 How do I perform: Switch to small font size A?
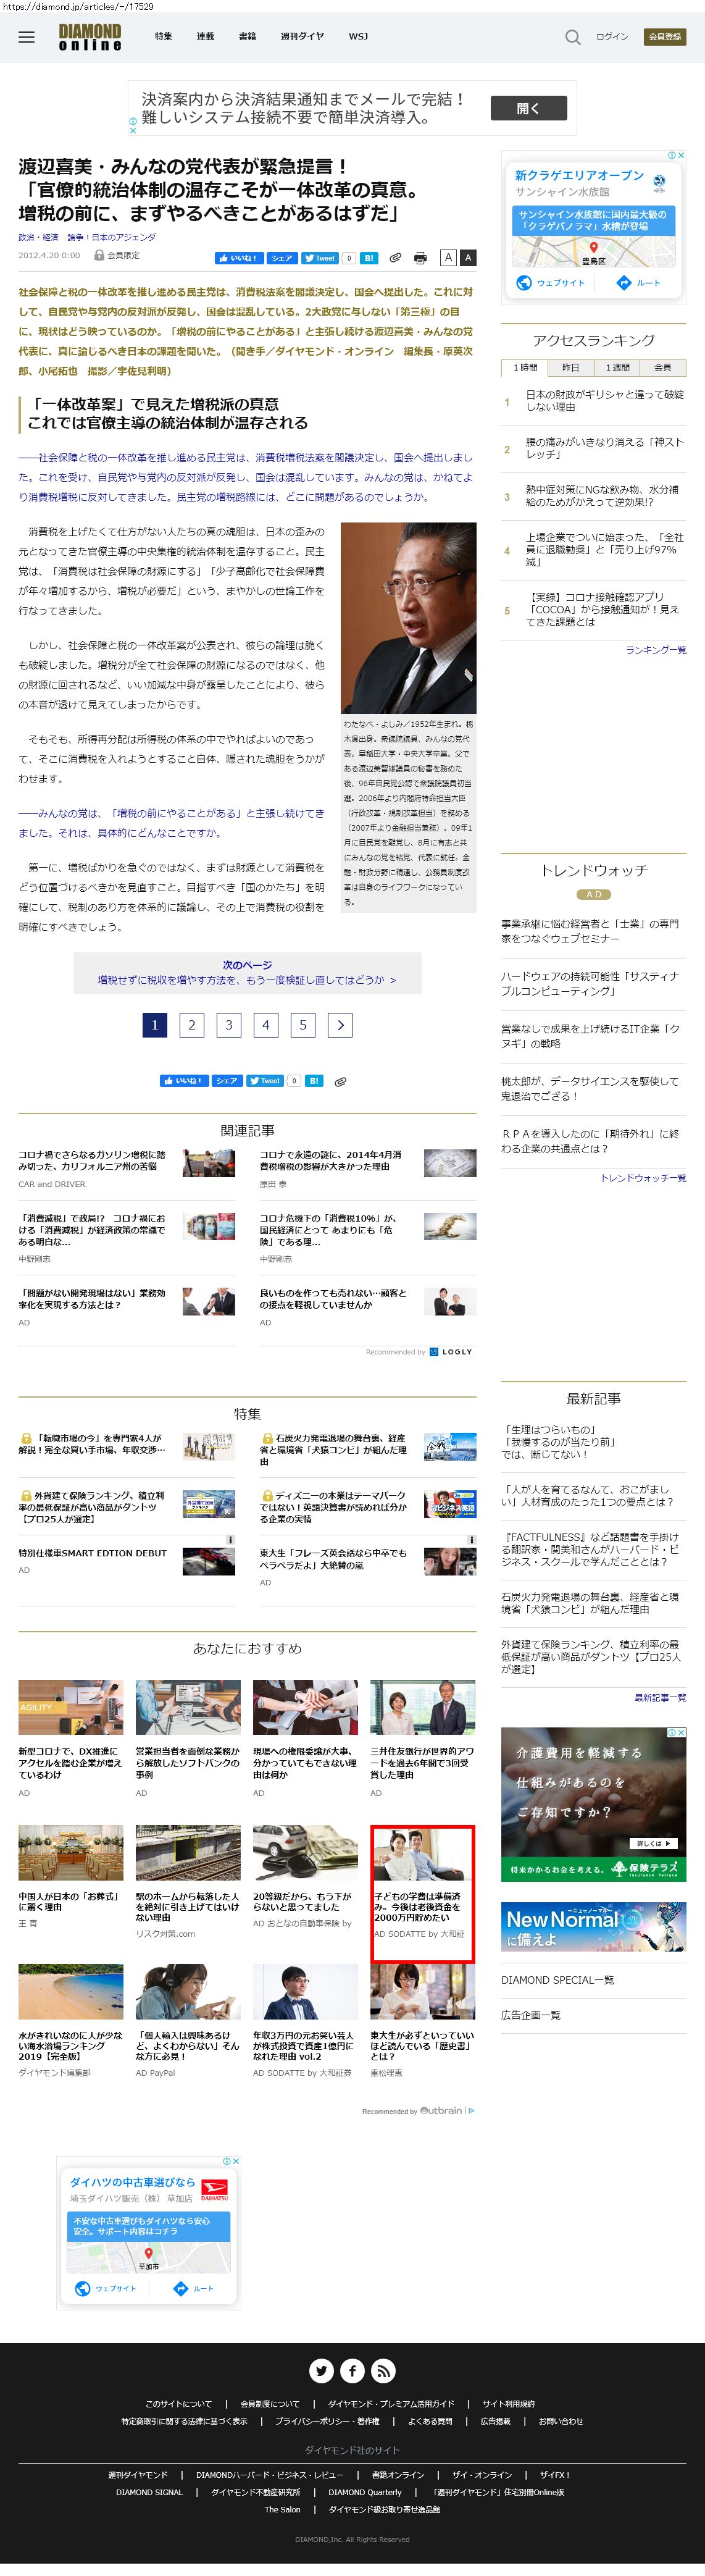pos(448,258)
